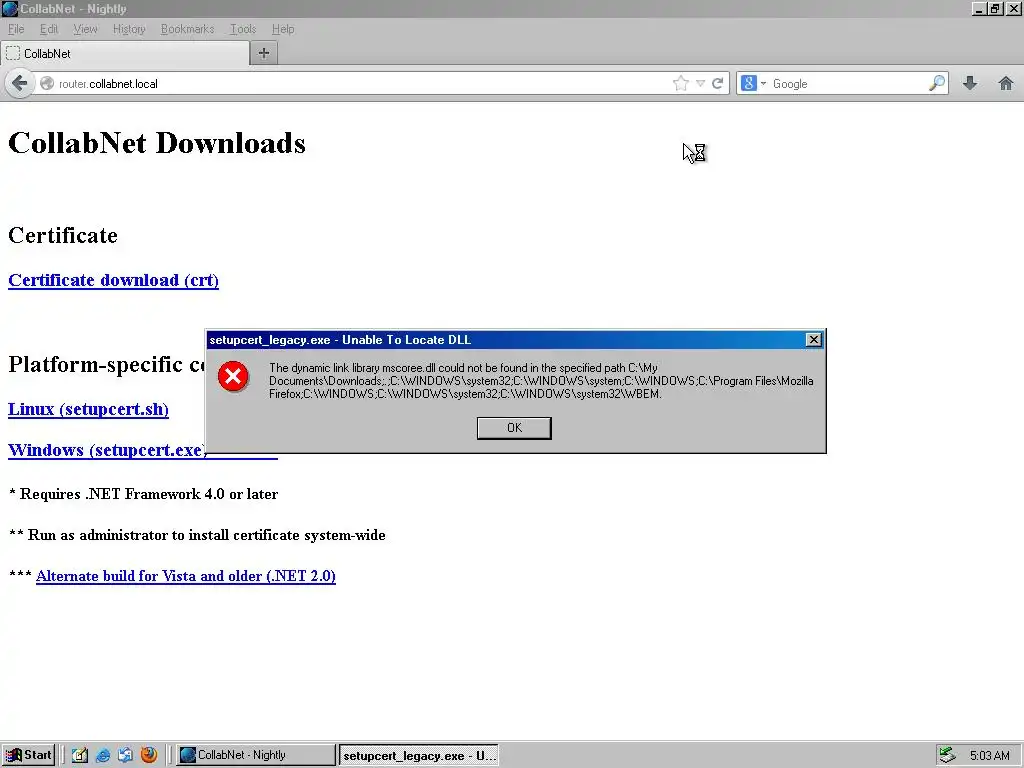
Task: Launch Internet Explorer from quick launch
Action: (103, 755)
